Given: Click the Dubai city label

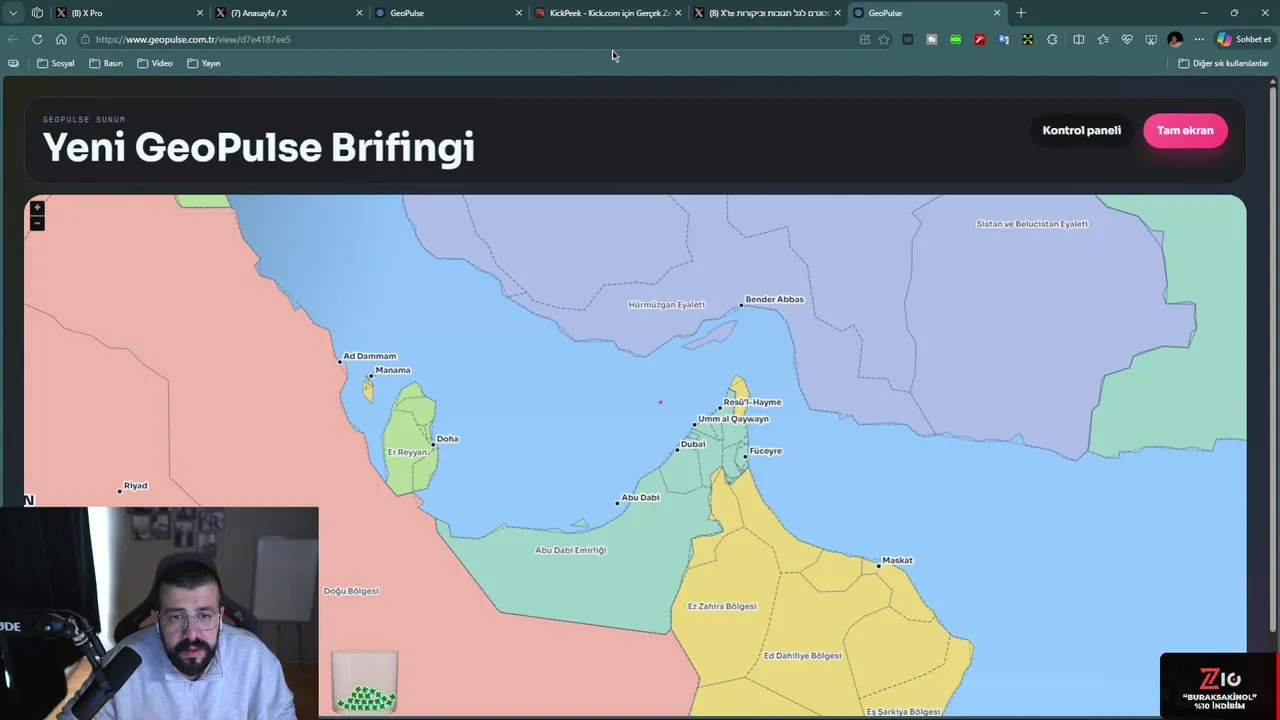Looking at the screenshot, I should (693, 444).
